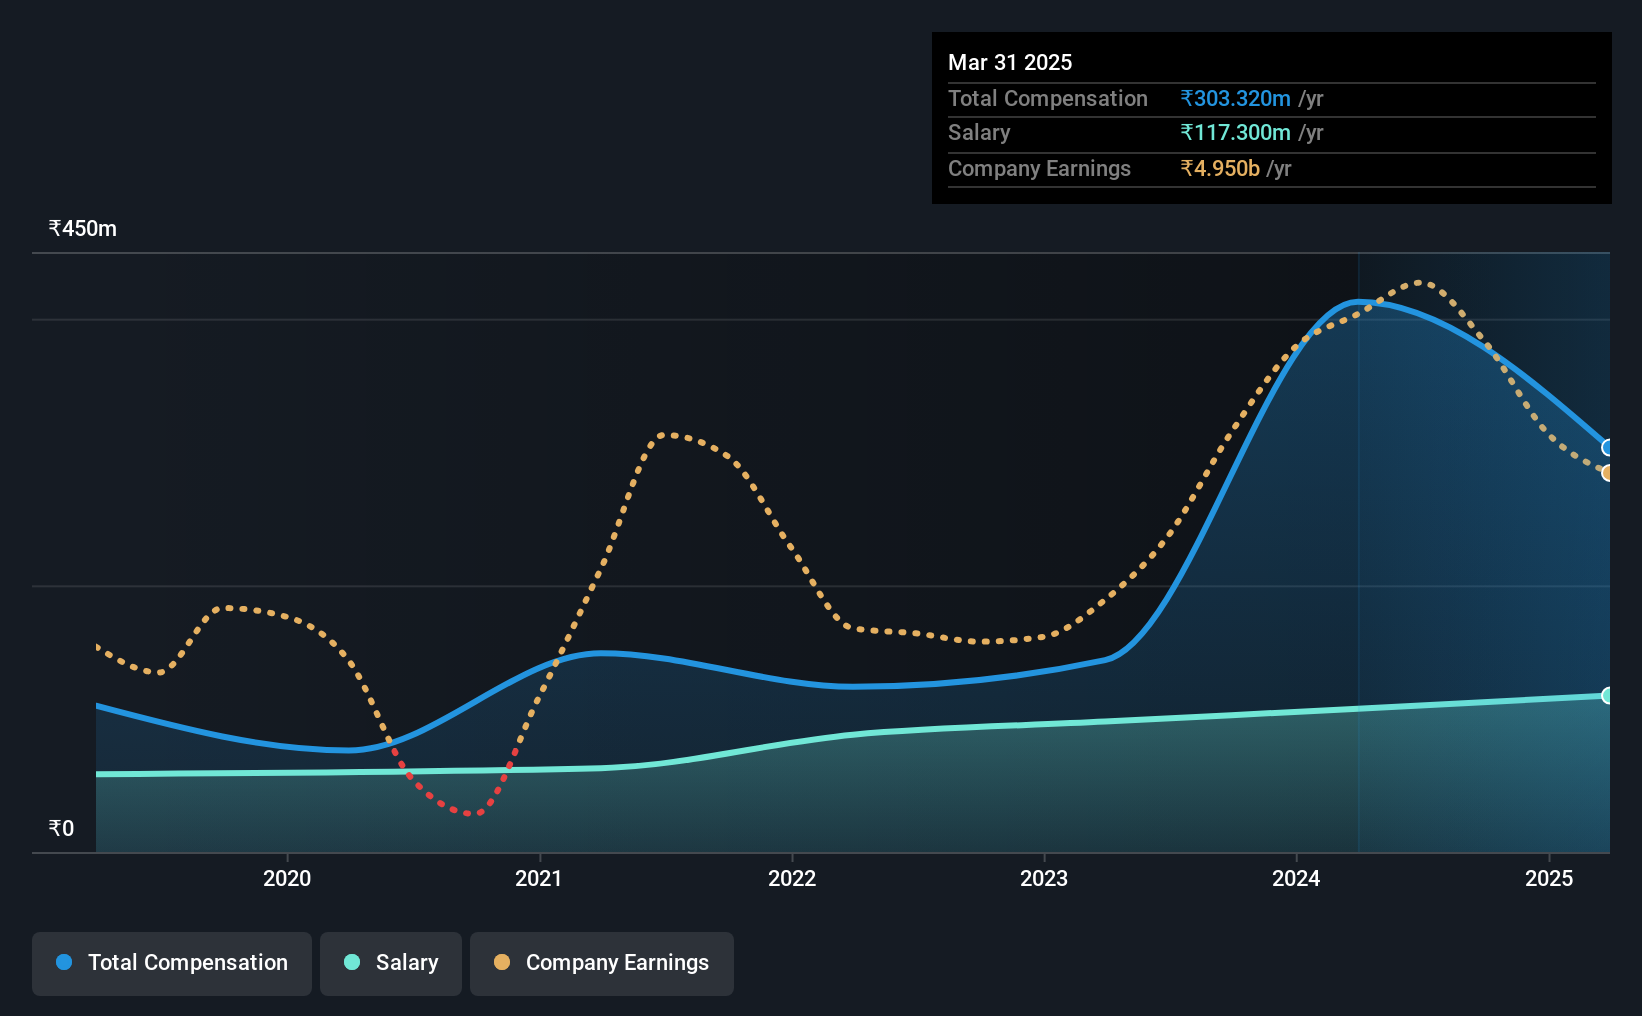The height and width of the screenshot is (1016, 1642).
Task: Click the Company Earnings peak near mid-2024
Action: (1420, 283)
